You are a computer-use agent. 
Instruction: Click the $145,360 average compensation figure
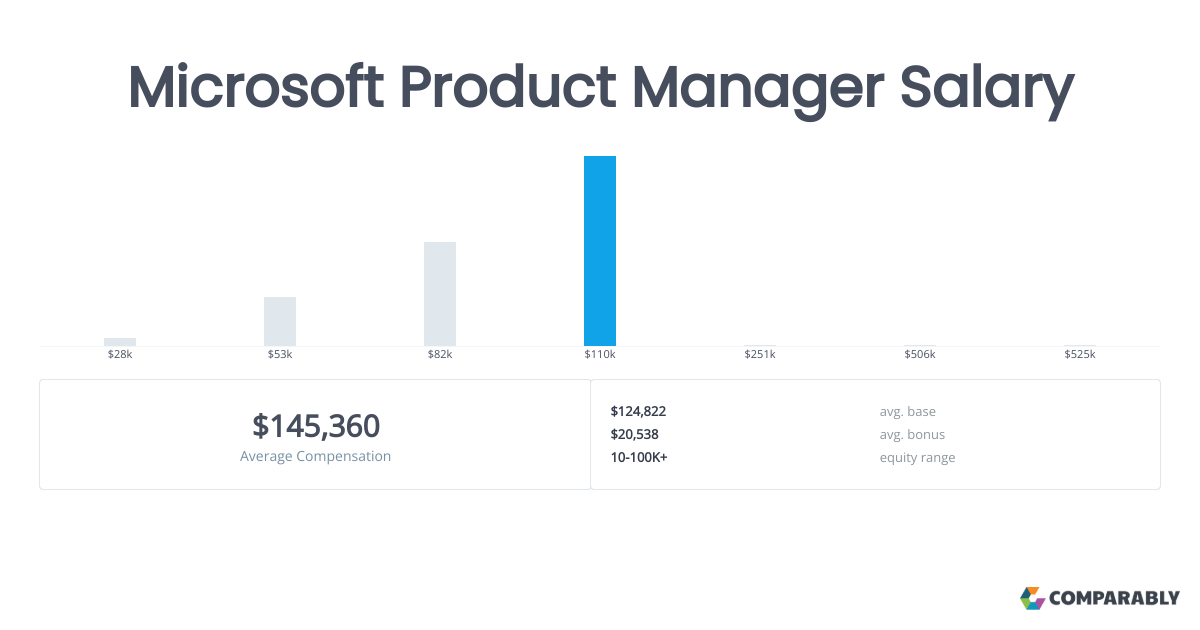coord(316,426)
